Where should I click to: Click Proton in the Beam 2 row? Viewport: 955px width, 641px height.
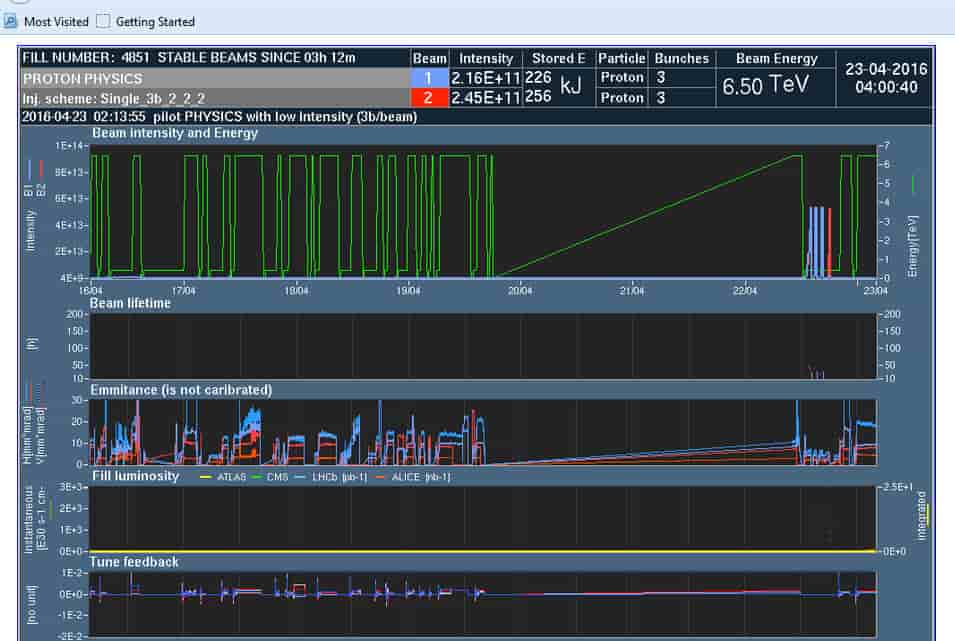pyautogui.click(x=622, y=97)
